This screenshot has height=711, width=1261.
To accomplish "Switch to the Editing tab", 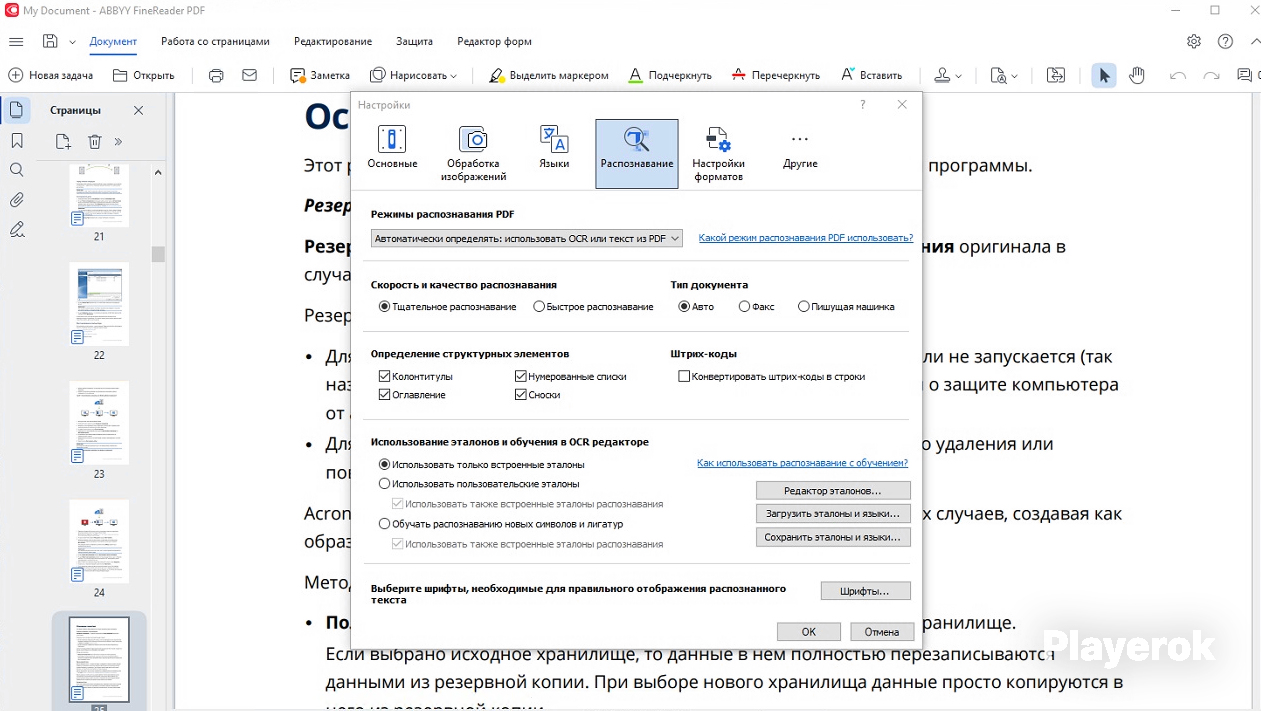I will click(333, 42).
